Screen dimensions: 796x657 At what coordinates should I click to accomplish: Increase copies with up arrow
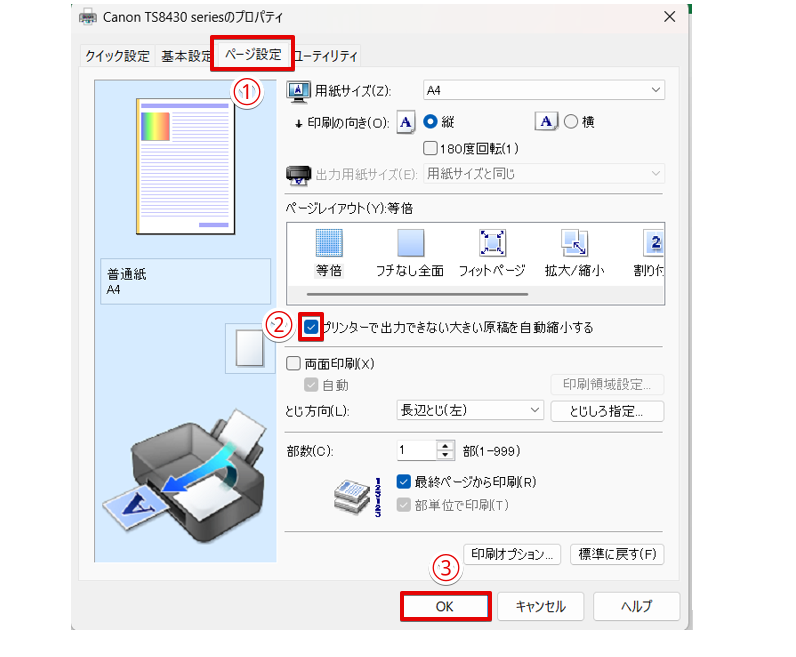pos(445,446)
